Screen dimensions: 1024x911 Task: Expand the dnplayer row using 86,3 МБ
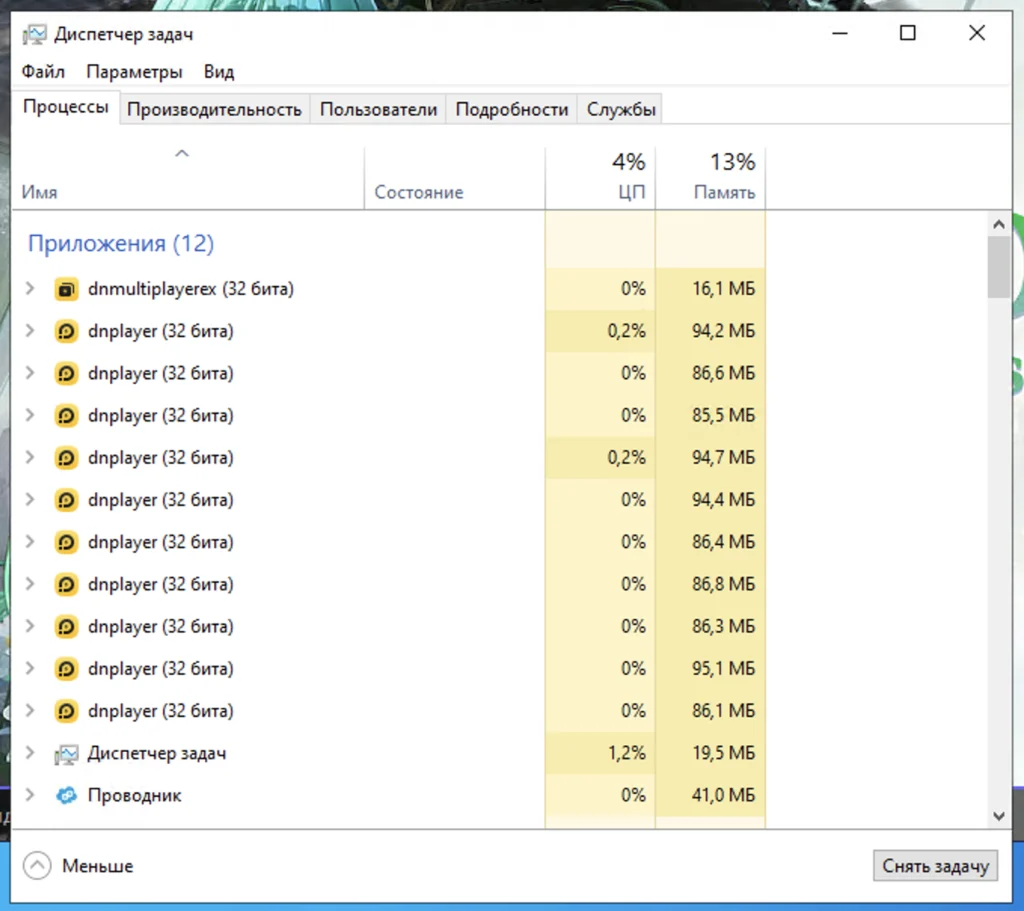coord(29,626)
